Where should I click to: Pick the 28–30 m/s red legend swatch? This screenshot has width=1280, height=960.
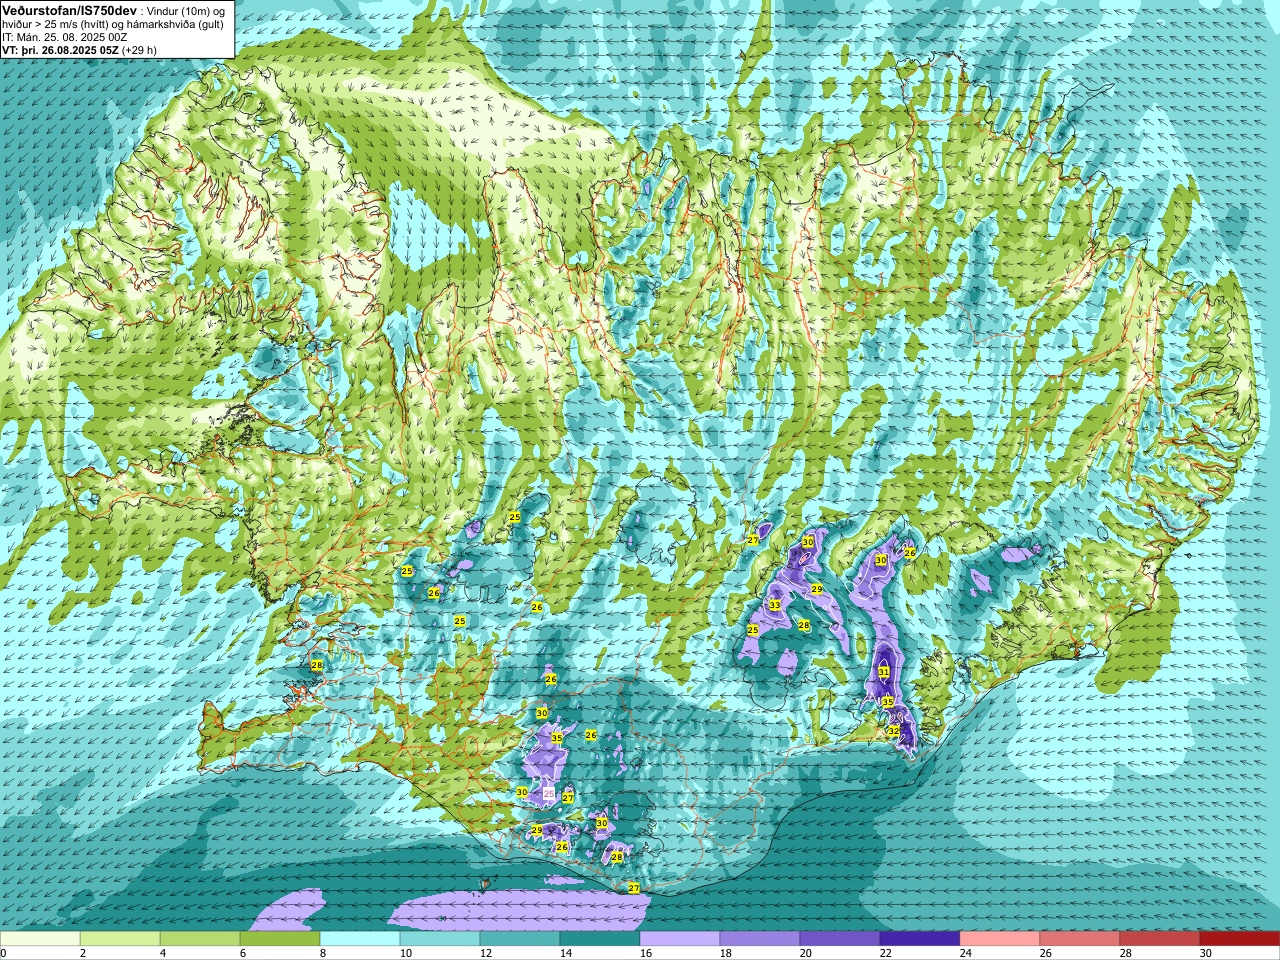point(1160,939)
